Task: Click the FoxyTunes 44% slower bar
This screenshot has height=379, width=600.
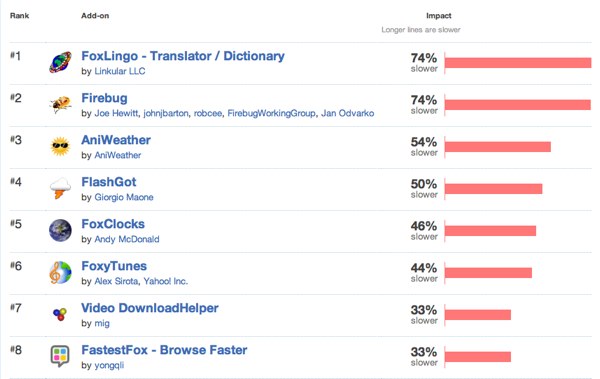Action: (x=488, y=273)
